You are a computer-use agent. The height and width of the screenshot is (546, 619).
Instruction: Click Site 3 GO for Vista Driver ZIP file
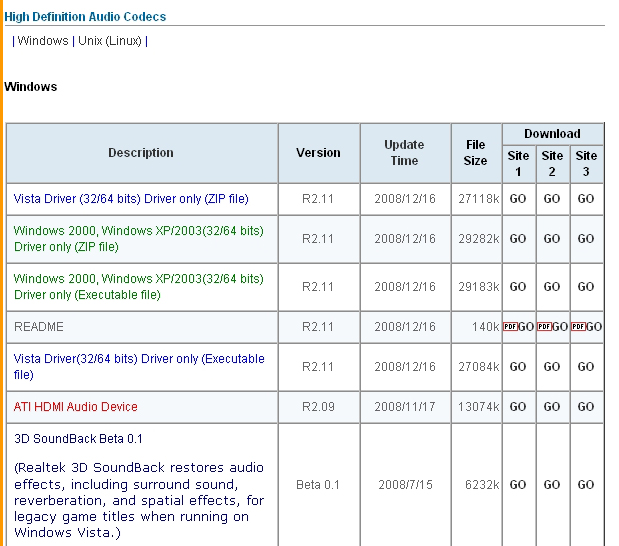point(586,199)
